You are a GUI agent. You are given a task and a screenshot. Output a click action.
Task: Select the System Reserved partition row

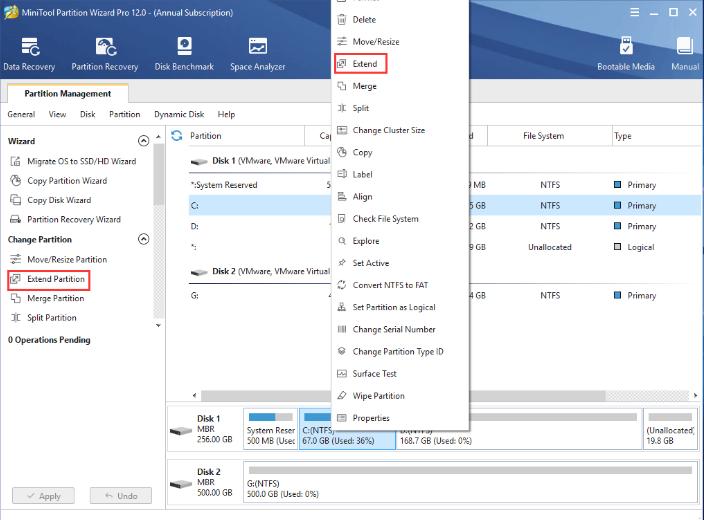point(260,185)
